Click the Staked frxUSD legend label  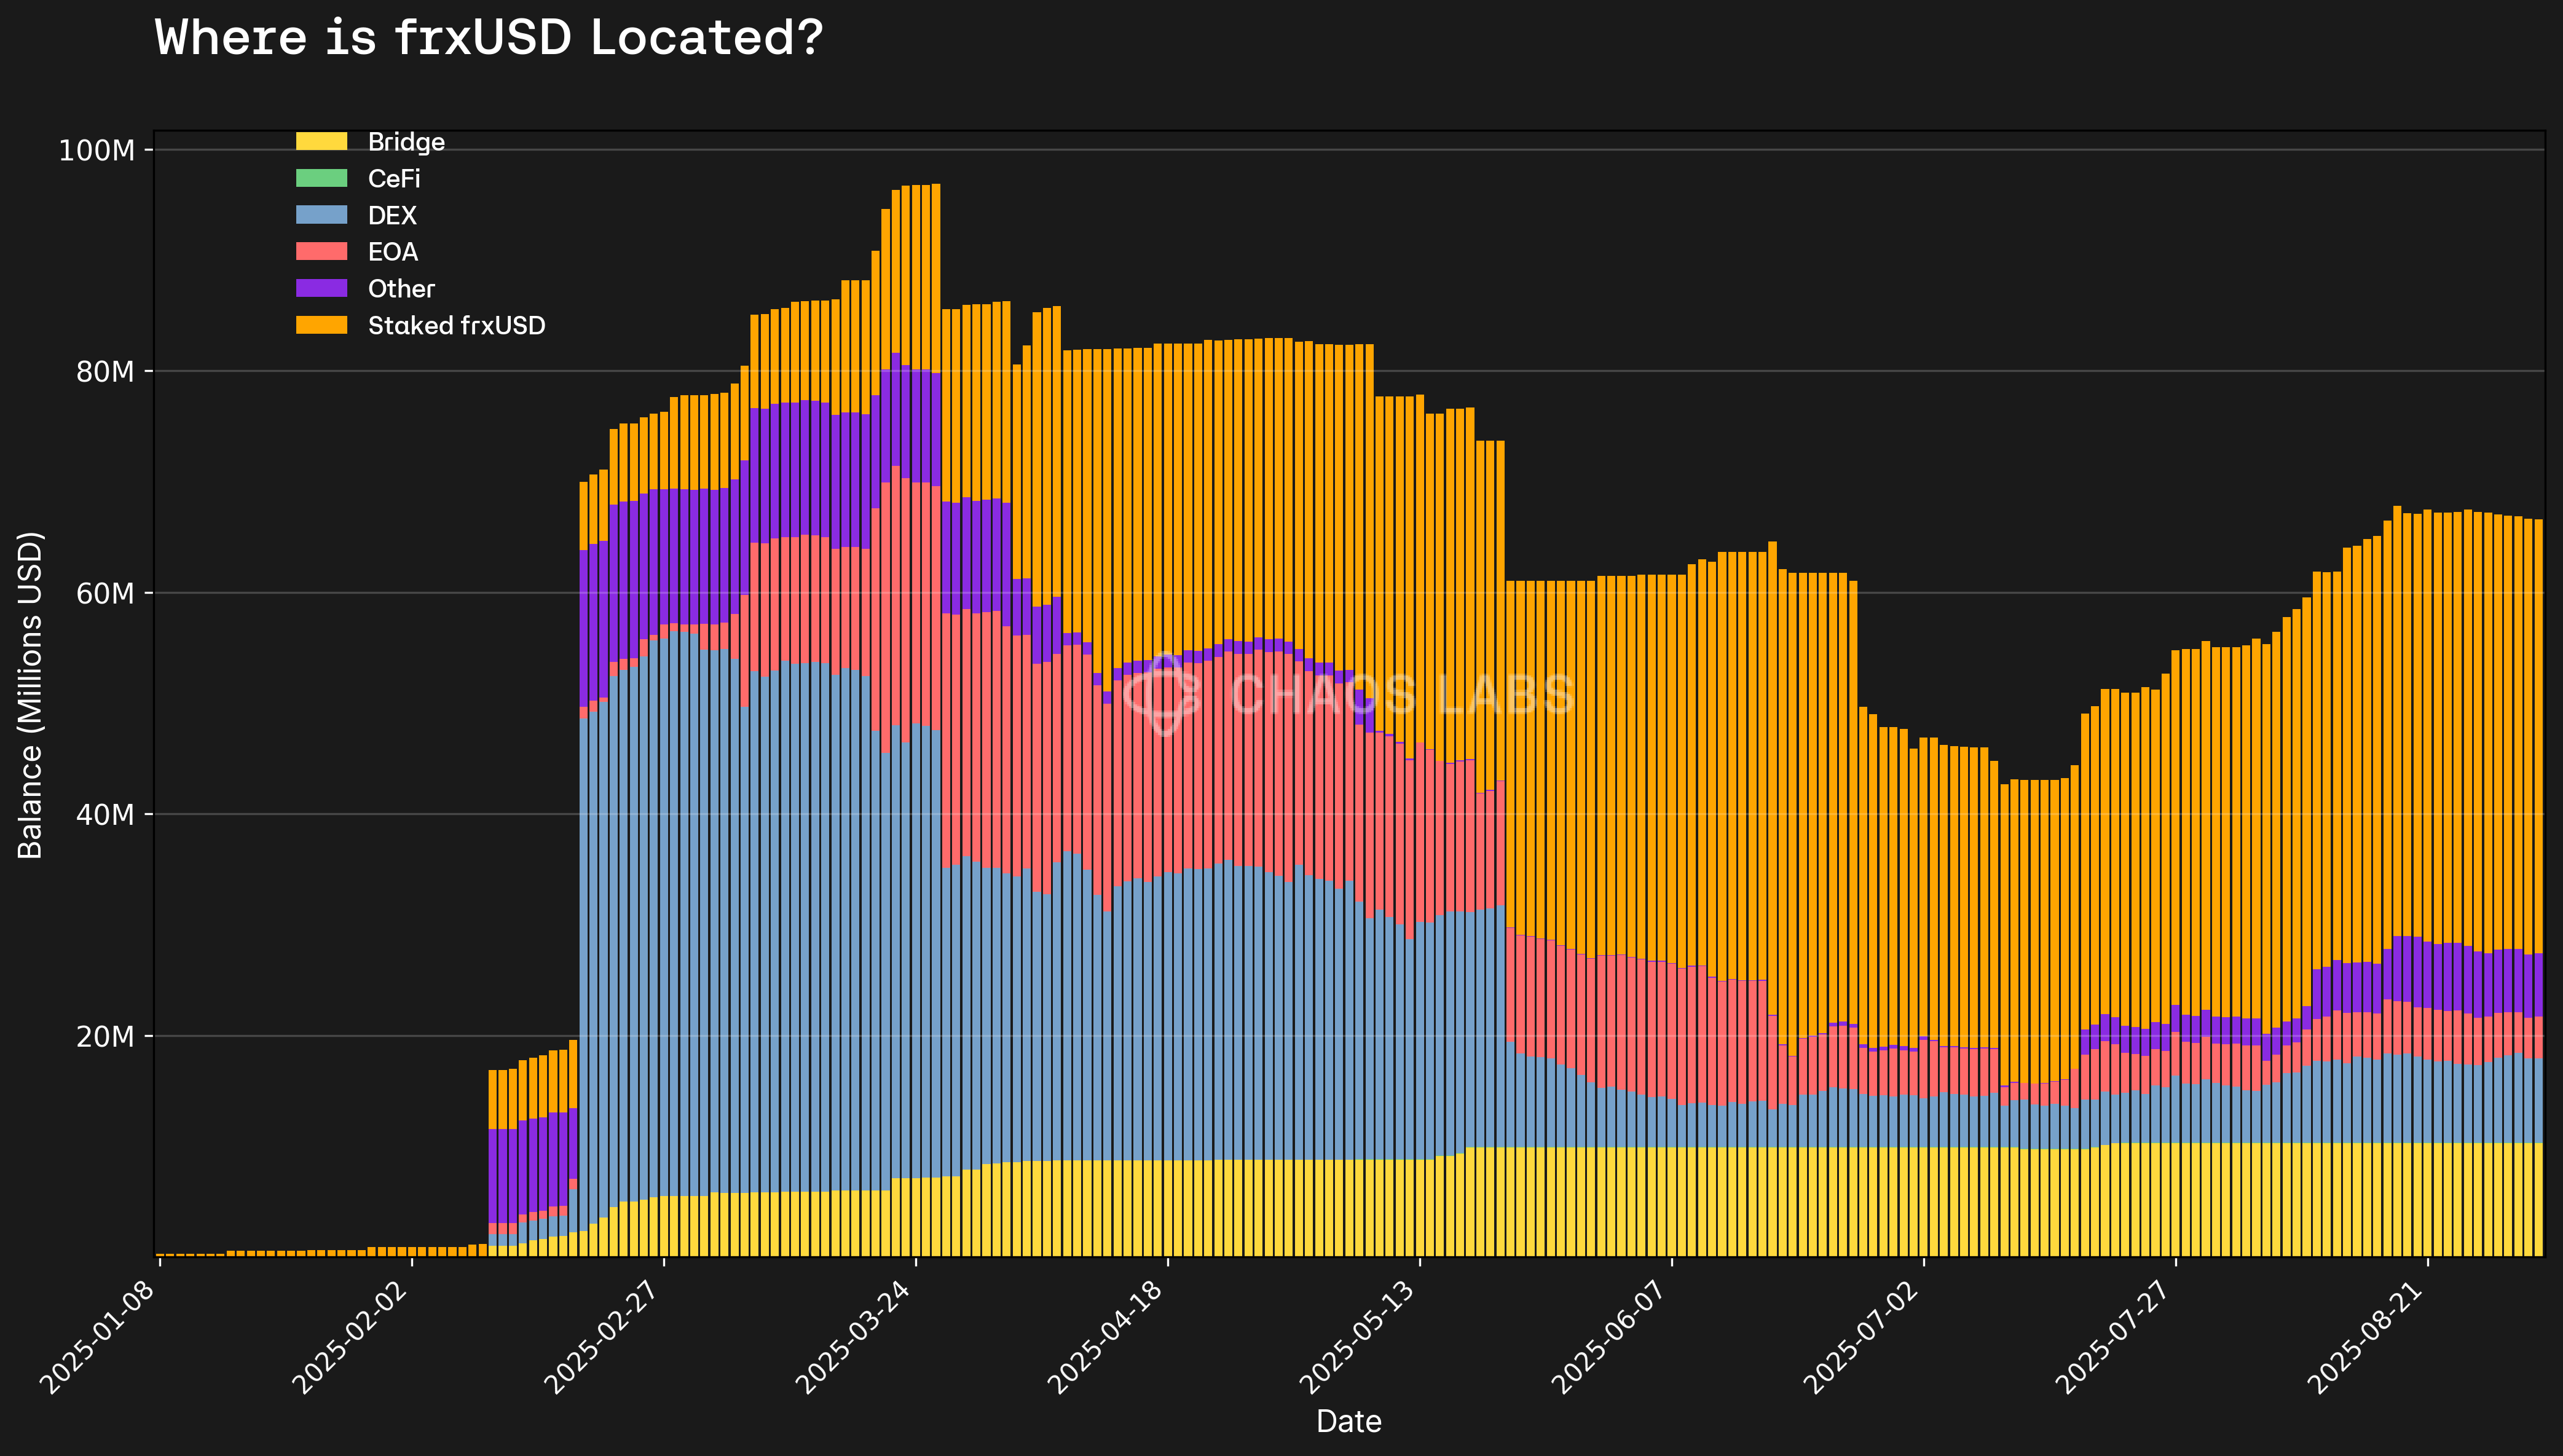coord(456,326)
